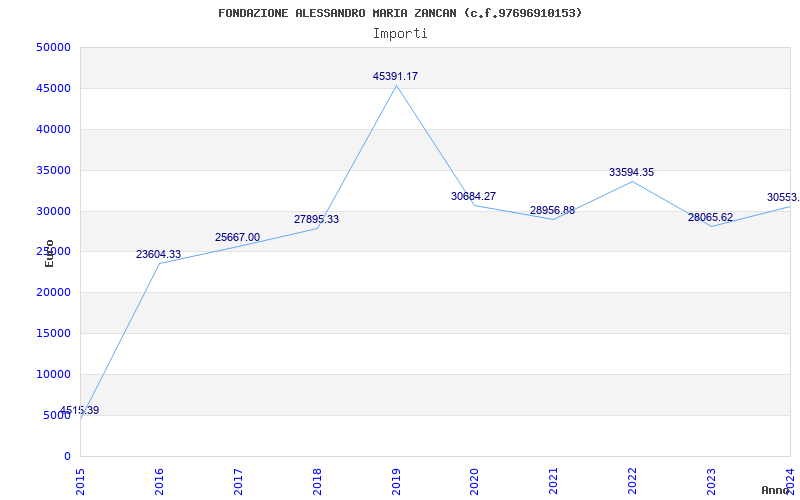Click the 2017 x-axis year label
The image size is (800, 500).
[238, 481]
